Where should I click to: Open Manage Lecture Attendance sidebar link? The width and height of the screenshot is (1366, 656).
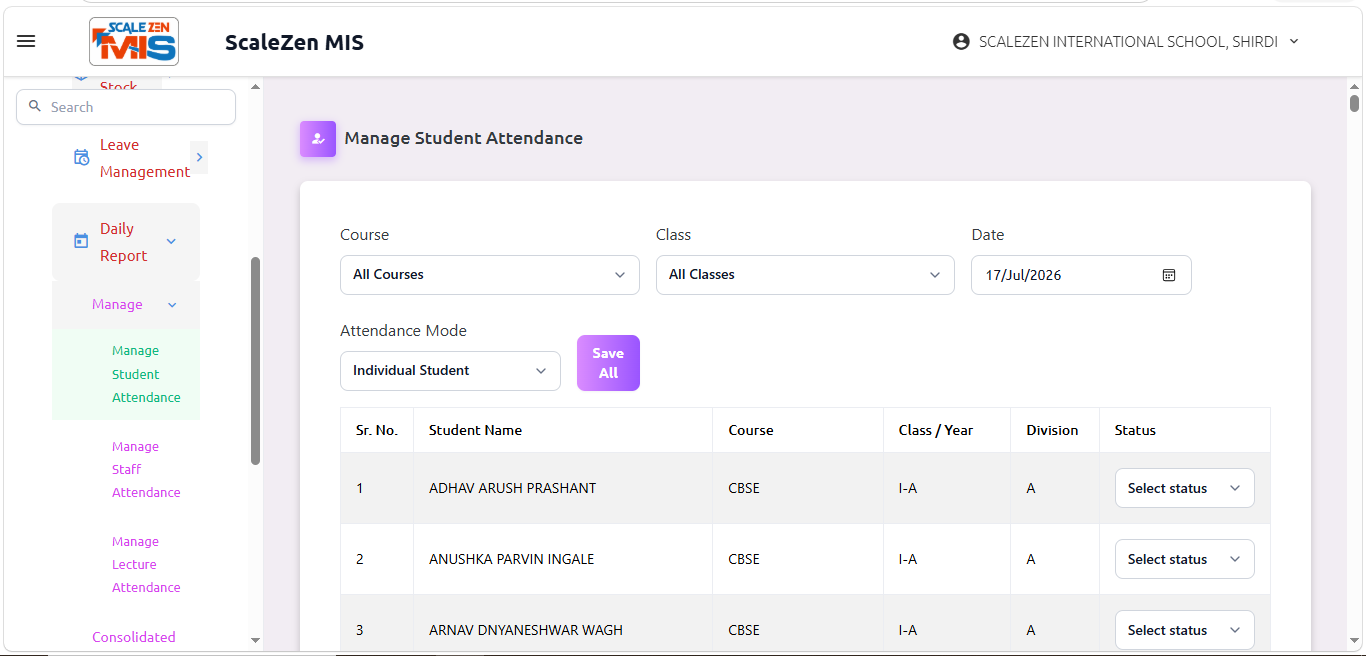point(146,564)
